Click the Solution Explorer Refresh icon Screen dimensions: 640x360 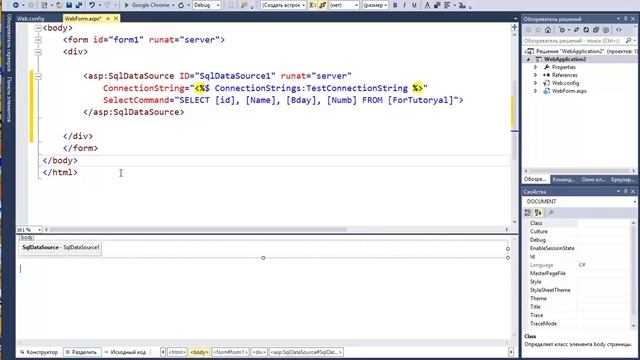pyautogui.click(x=586, y=30)
